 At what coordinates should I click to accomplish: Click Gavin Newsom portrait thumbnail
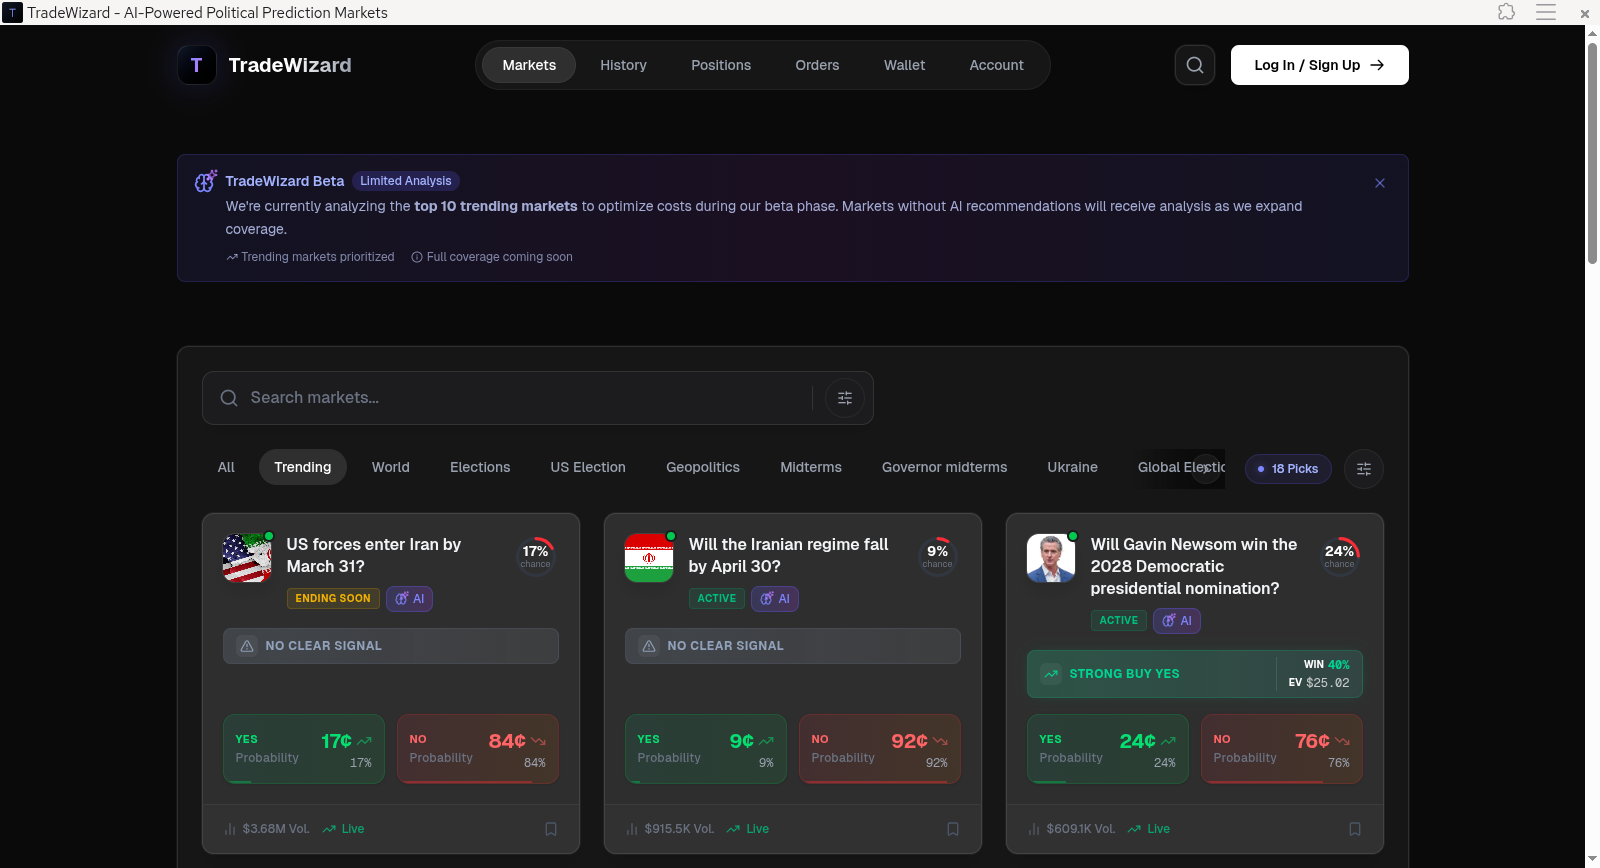click(1051, 558)
